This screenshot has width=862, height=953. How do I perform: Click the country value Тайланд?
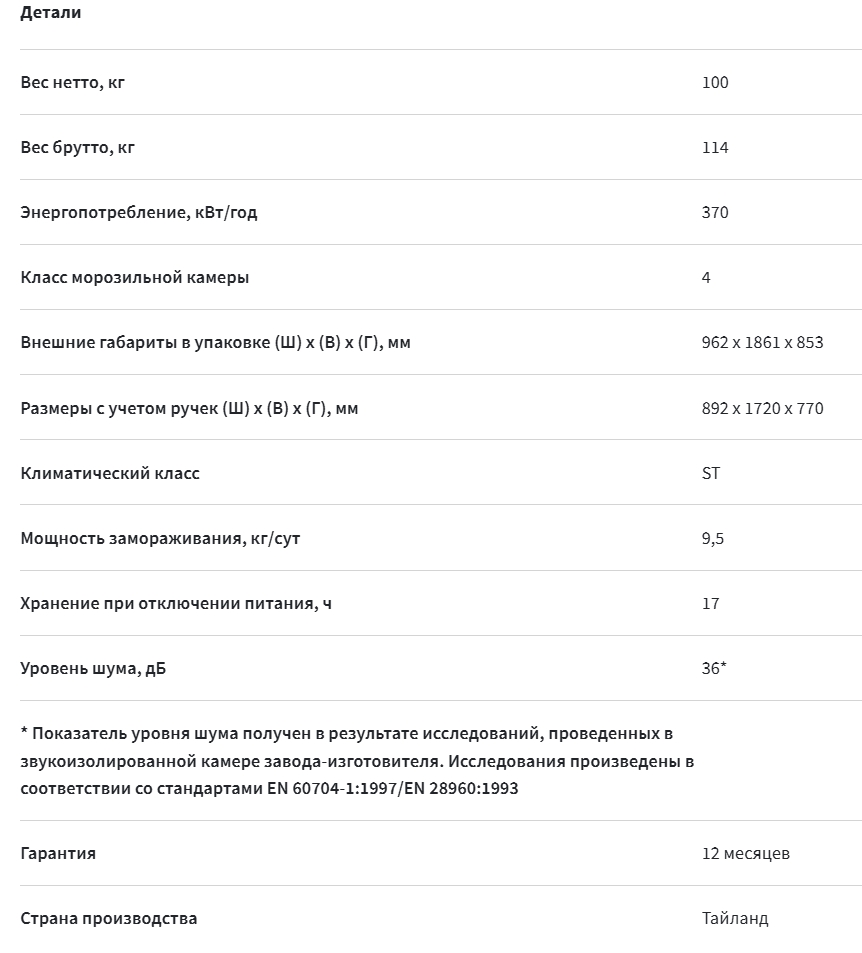pos(735,918)
